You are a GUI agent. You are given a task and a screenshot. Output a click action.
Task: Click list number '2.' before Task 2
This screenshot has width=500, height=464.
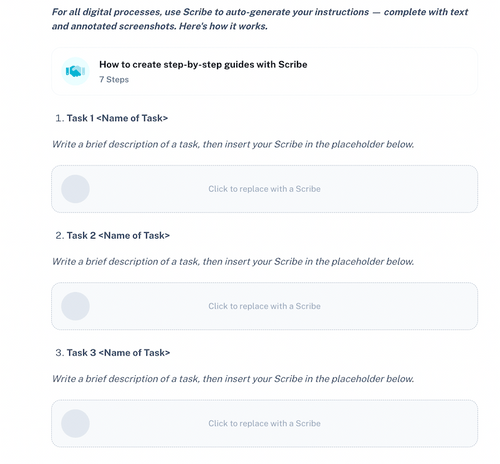[60, 236]
